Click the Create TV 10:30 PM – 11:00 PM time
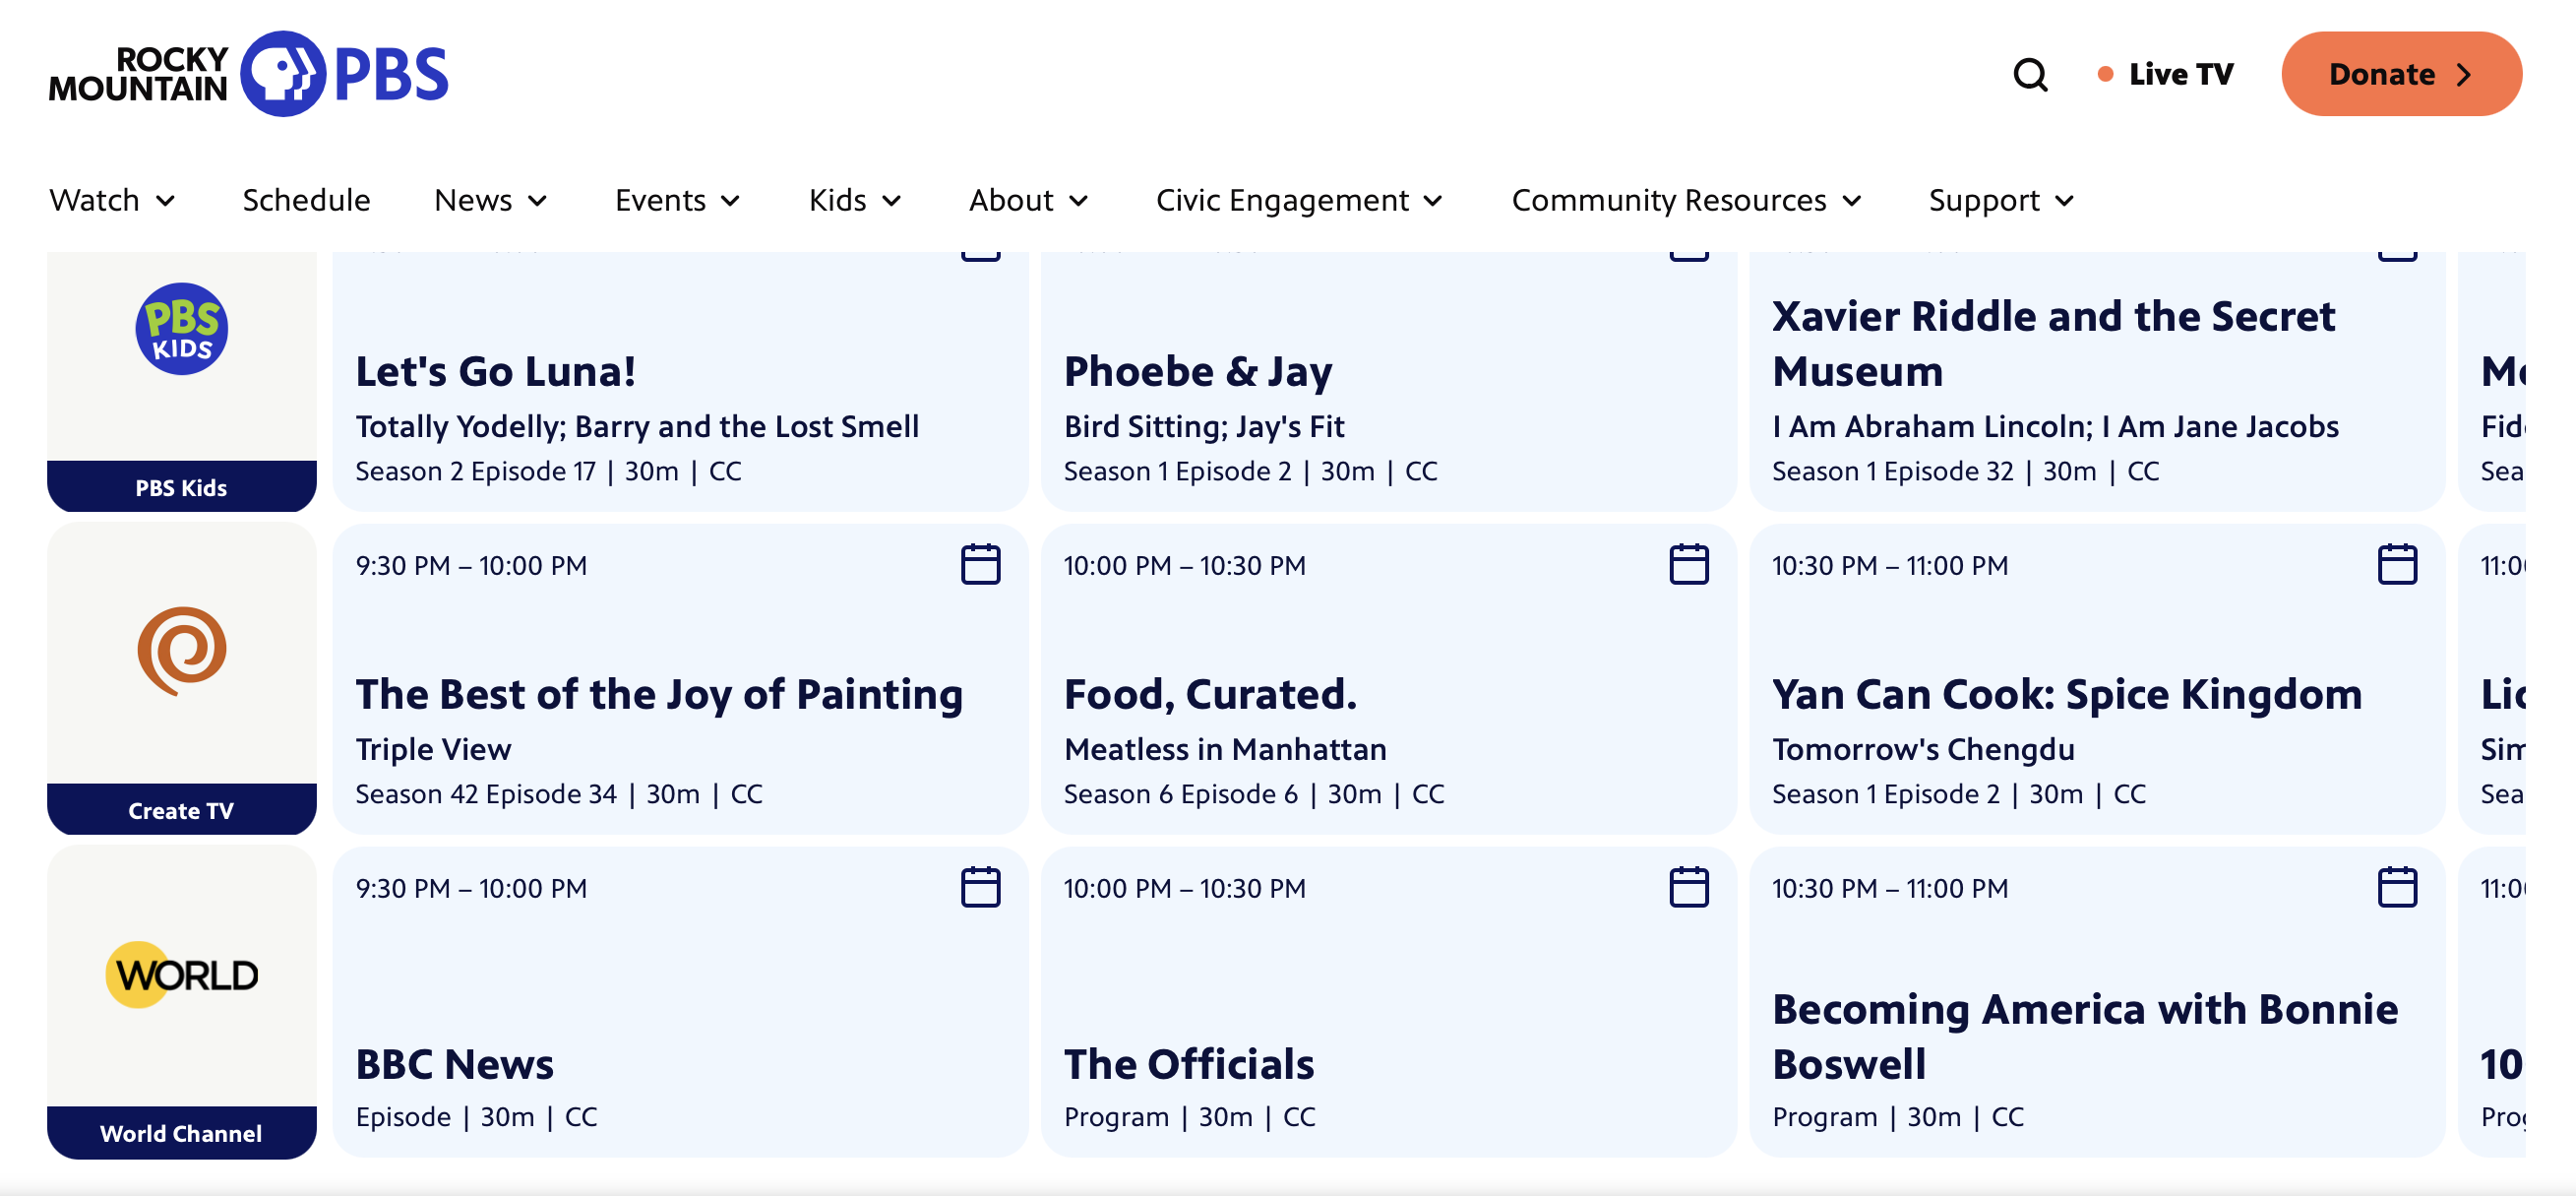The width and height of the screenshot is (2576, 1196). click(1890, 565)
